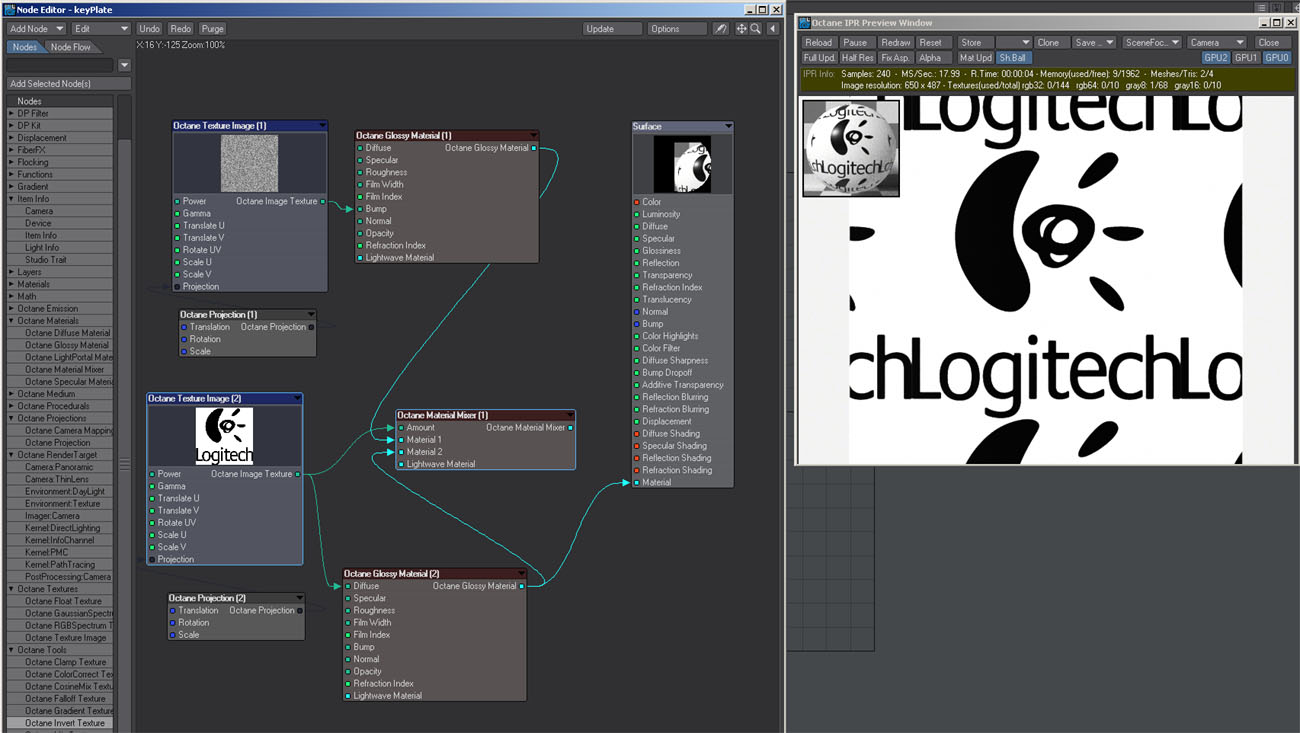Click the Material input port on the Surface node
Screen dimensions: 1300x733
[637, 483]
